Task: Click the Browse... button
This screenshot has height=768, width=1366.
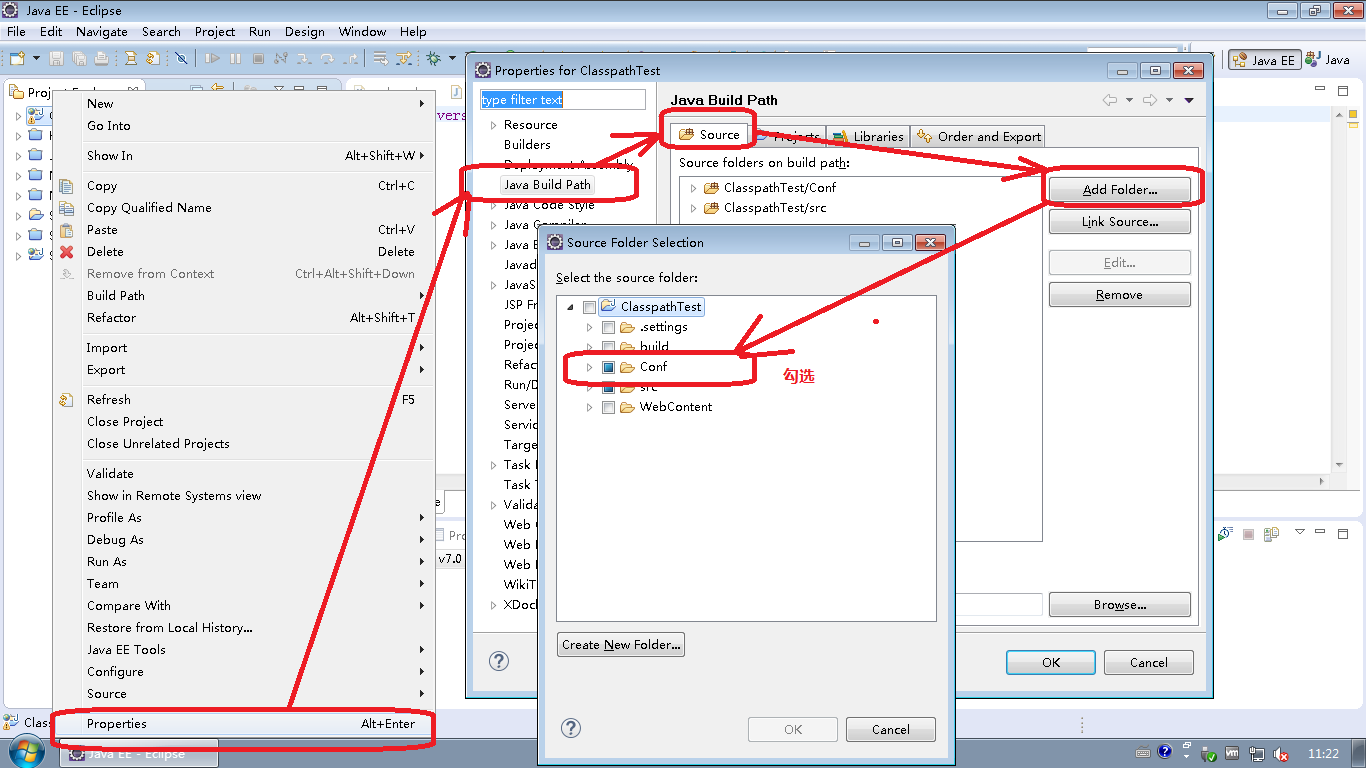Action: (1120, 605)
